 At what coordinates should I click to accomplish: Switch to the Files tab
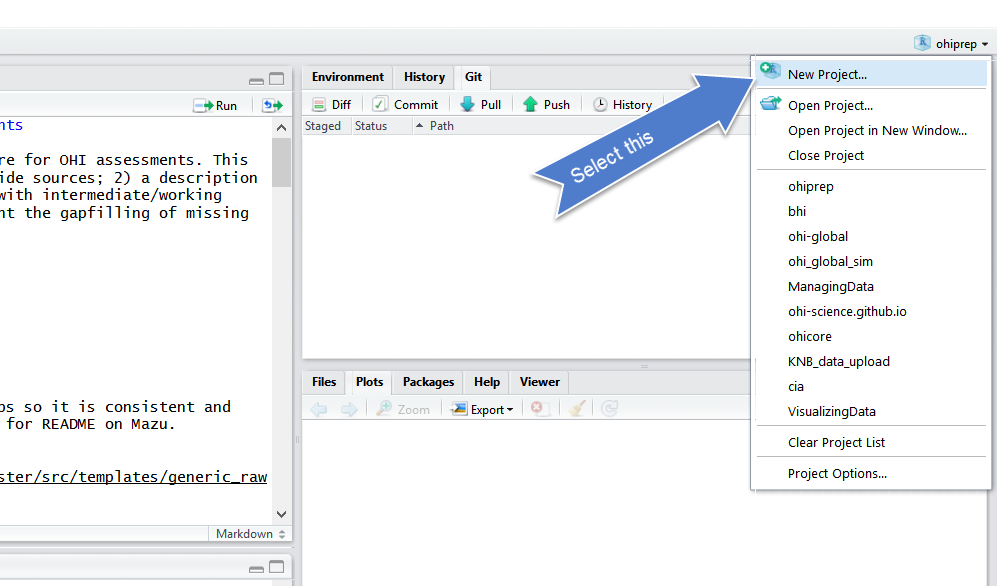click(x=324, y=382)
